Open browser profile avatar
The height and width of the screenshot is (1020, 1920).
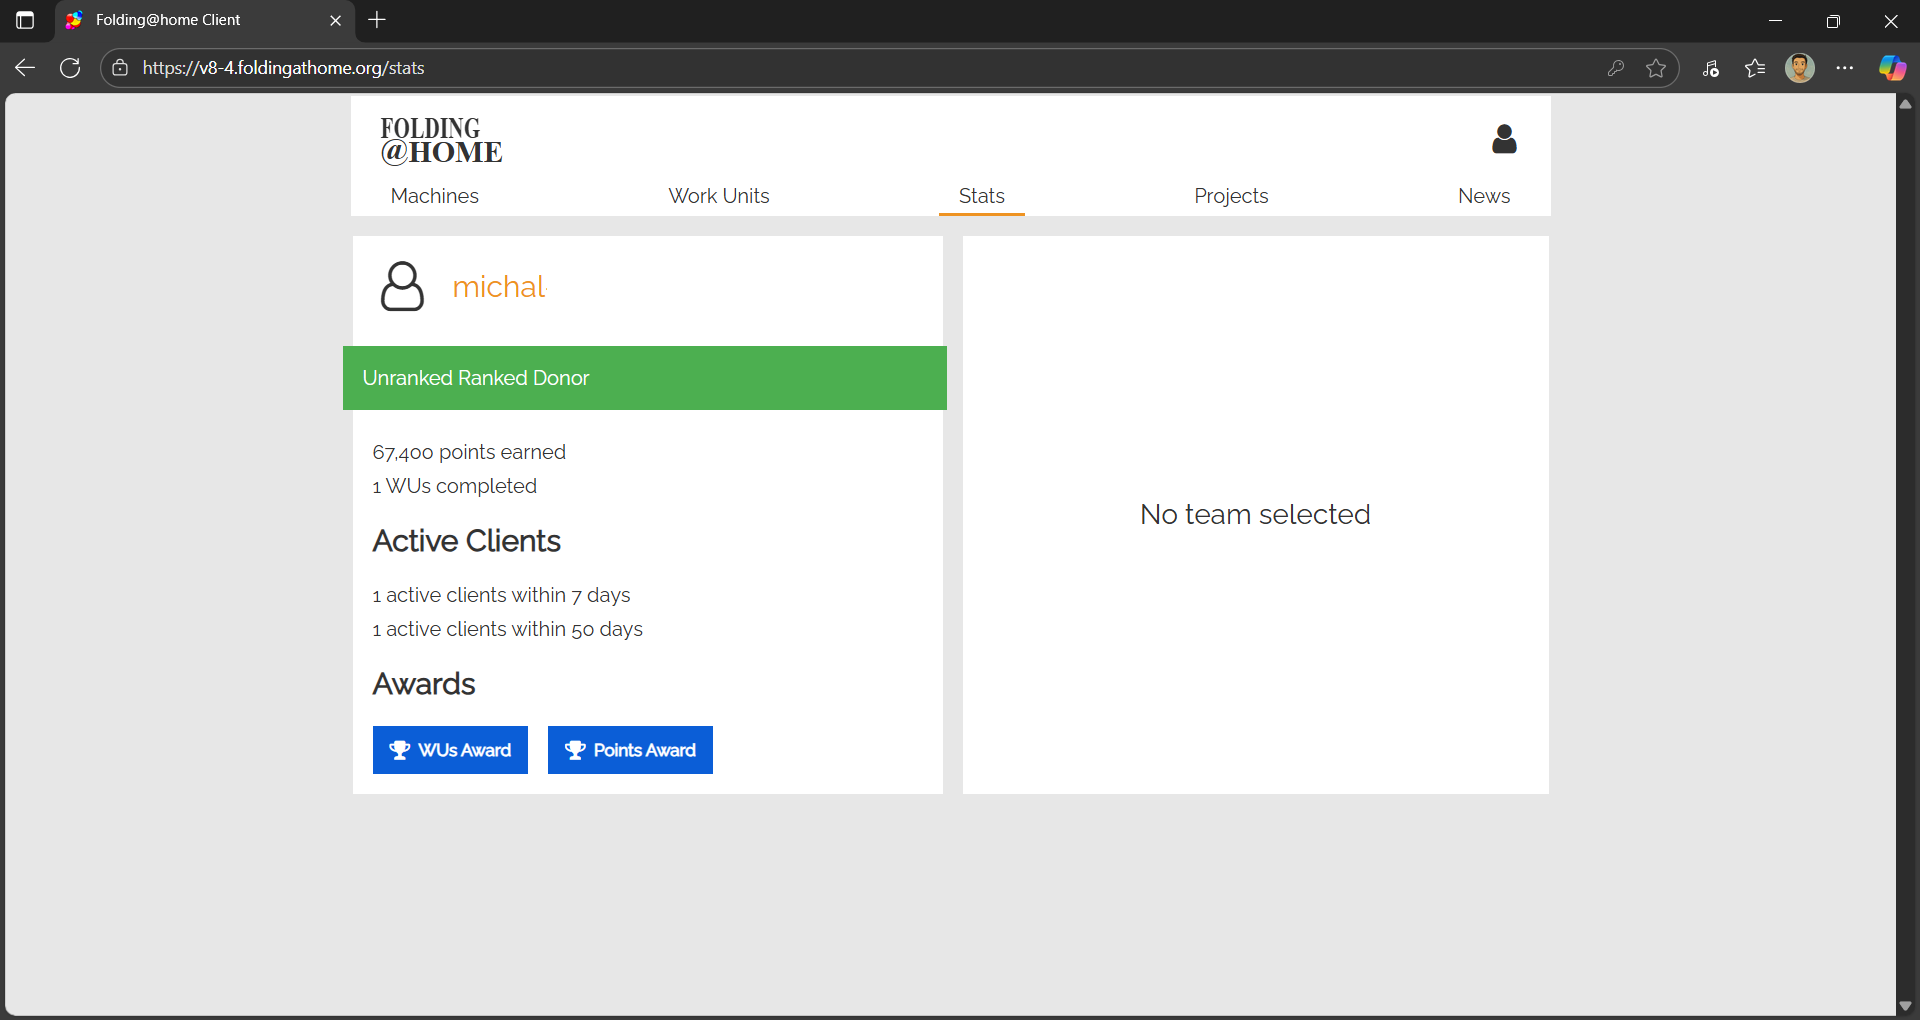[x=1800, y=68]
